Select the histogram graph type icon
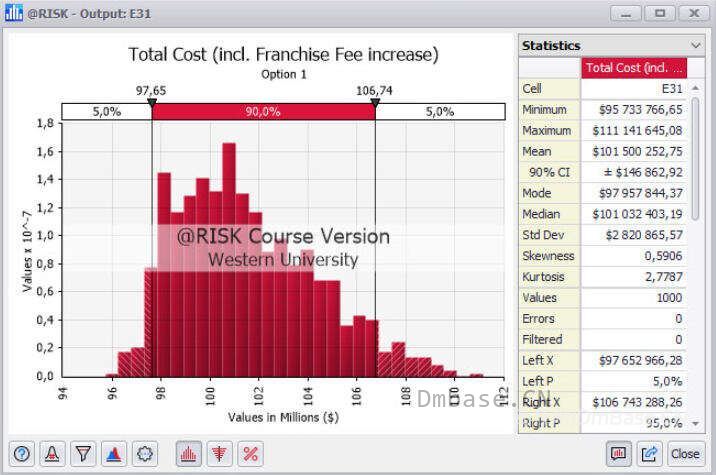This screenshot has height=475, width=716. pyautogui.click(x=188, y=454)
